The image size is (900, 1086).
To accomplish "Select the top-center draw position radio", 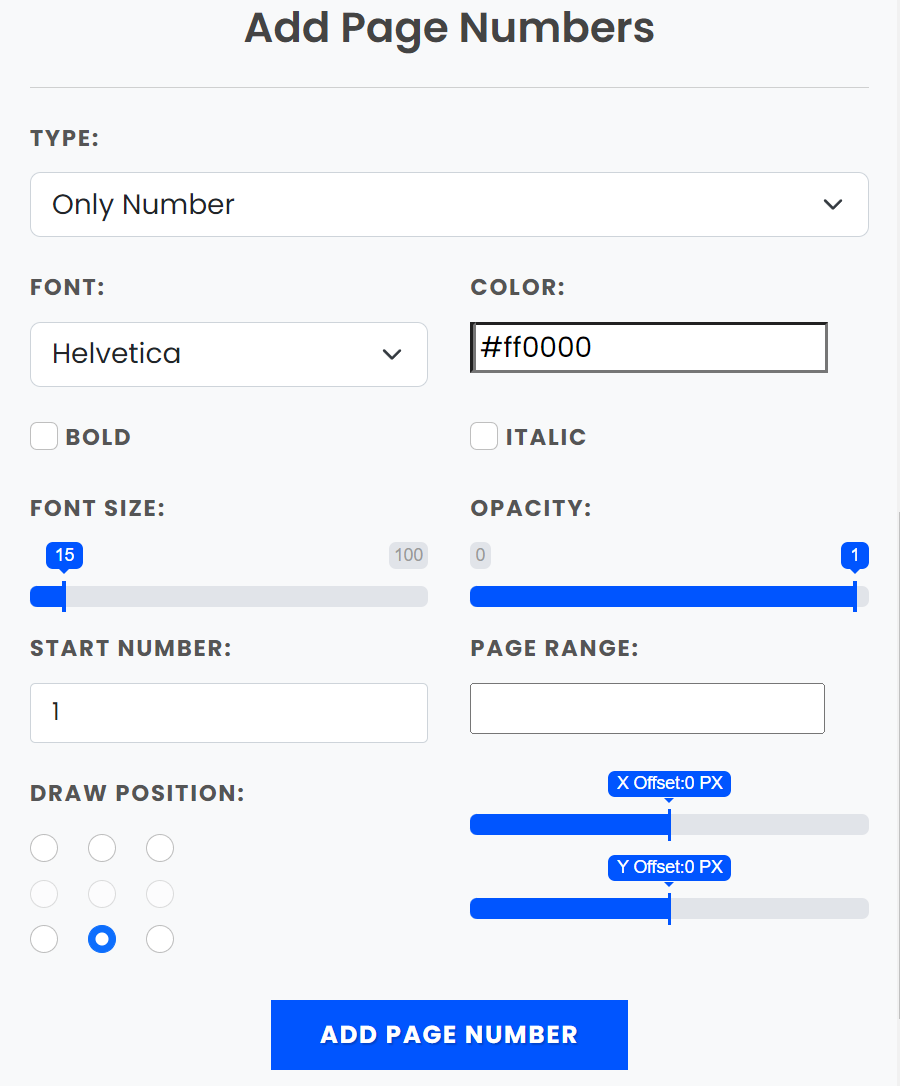I will 102,848.
